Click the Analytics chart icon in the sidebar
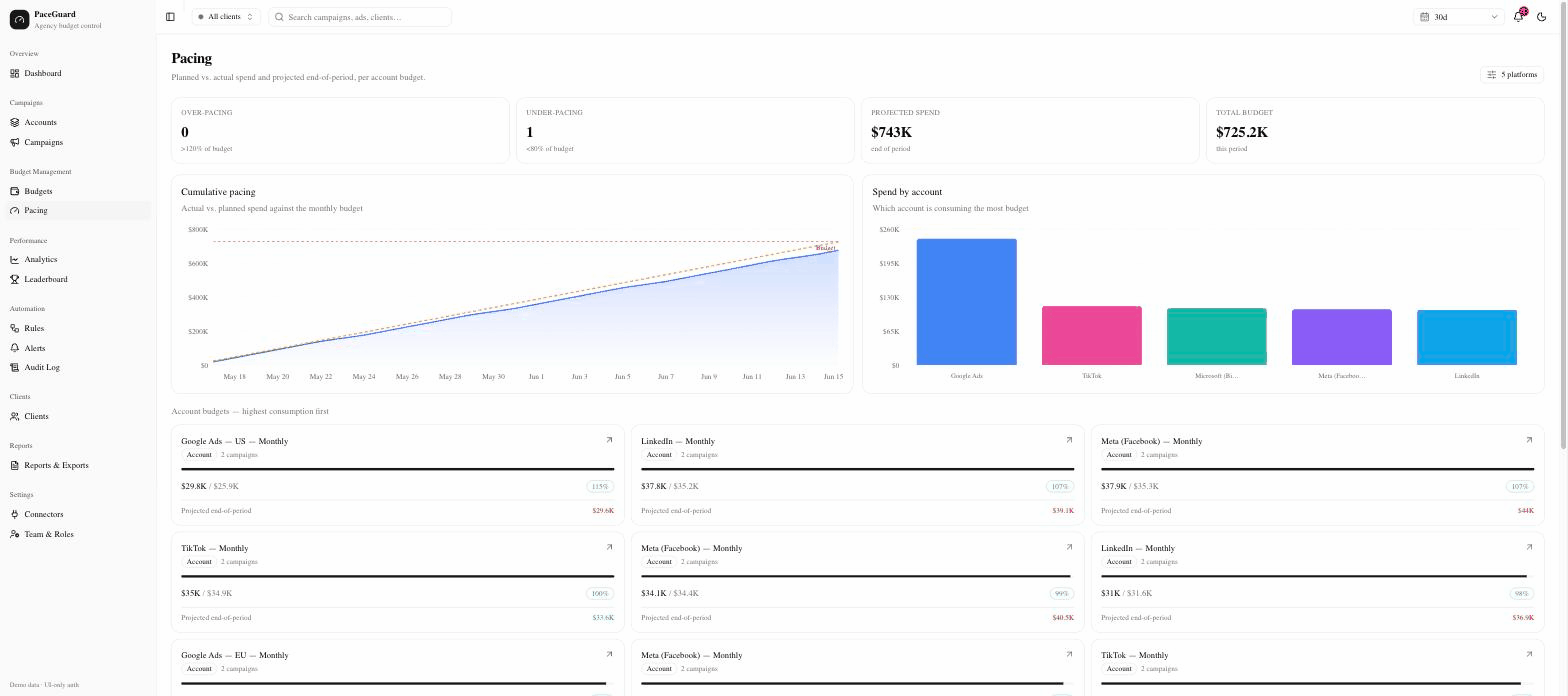 point(15,260)
